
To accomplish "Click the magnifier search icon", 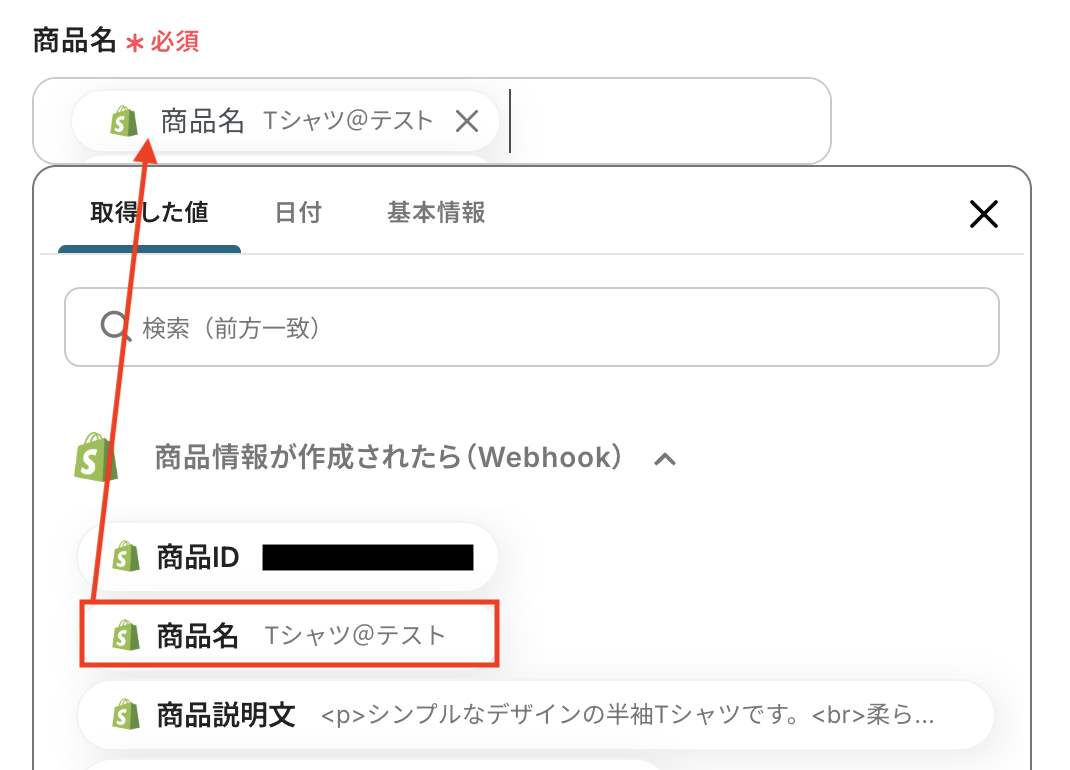I will tap(115, 327).
